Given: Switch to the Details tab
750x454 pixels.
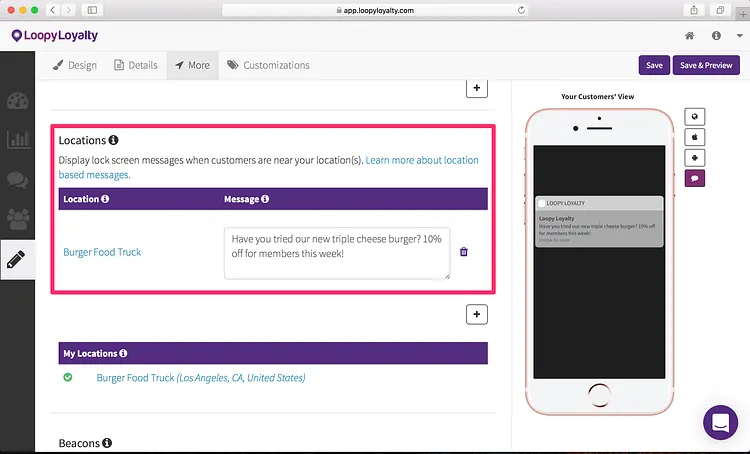Looking at the screenshot, I should tap(136, 65).
